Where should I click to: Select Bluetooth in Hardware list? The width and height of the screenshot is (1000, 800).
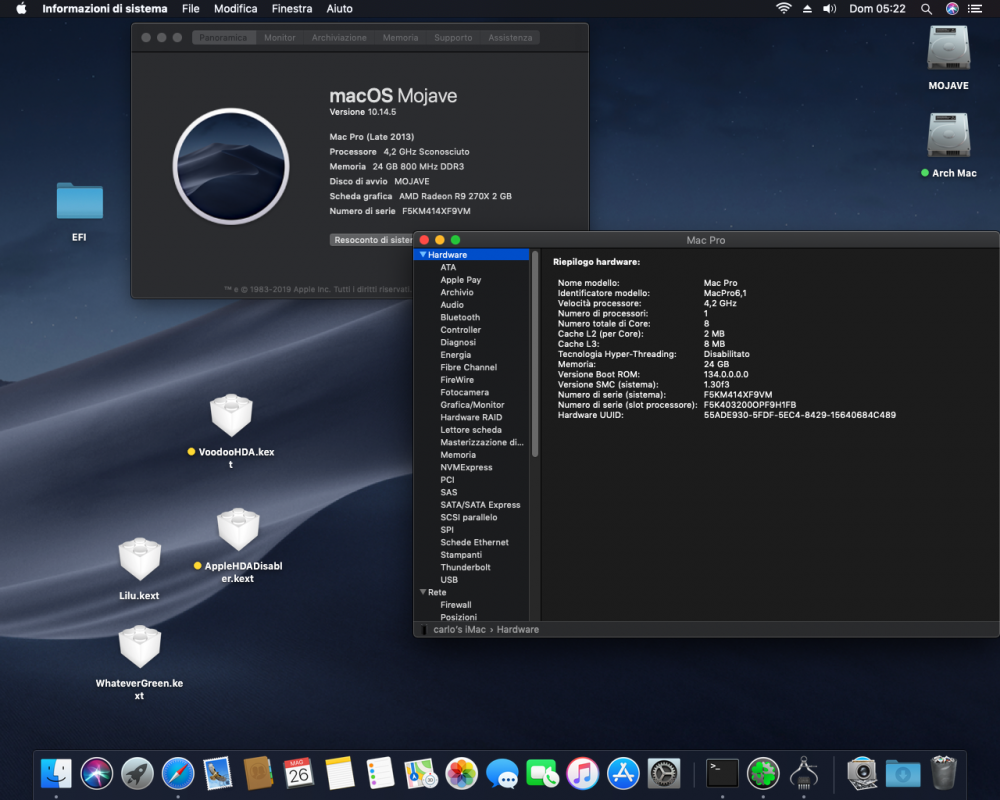460,317
